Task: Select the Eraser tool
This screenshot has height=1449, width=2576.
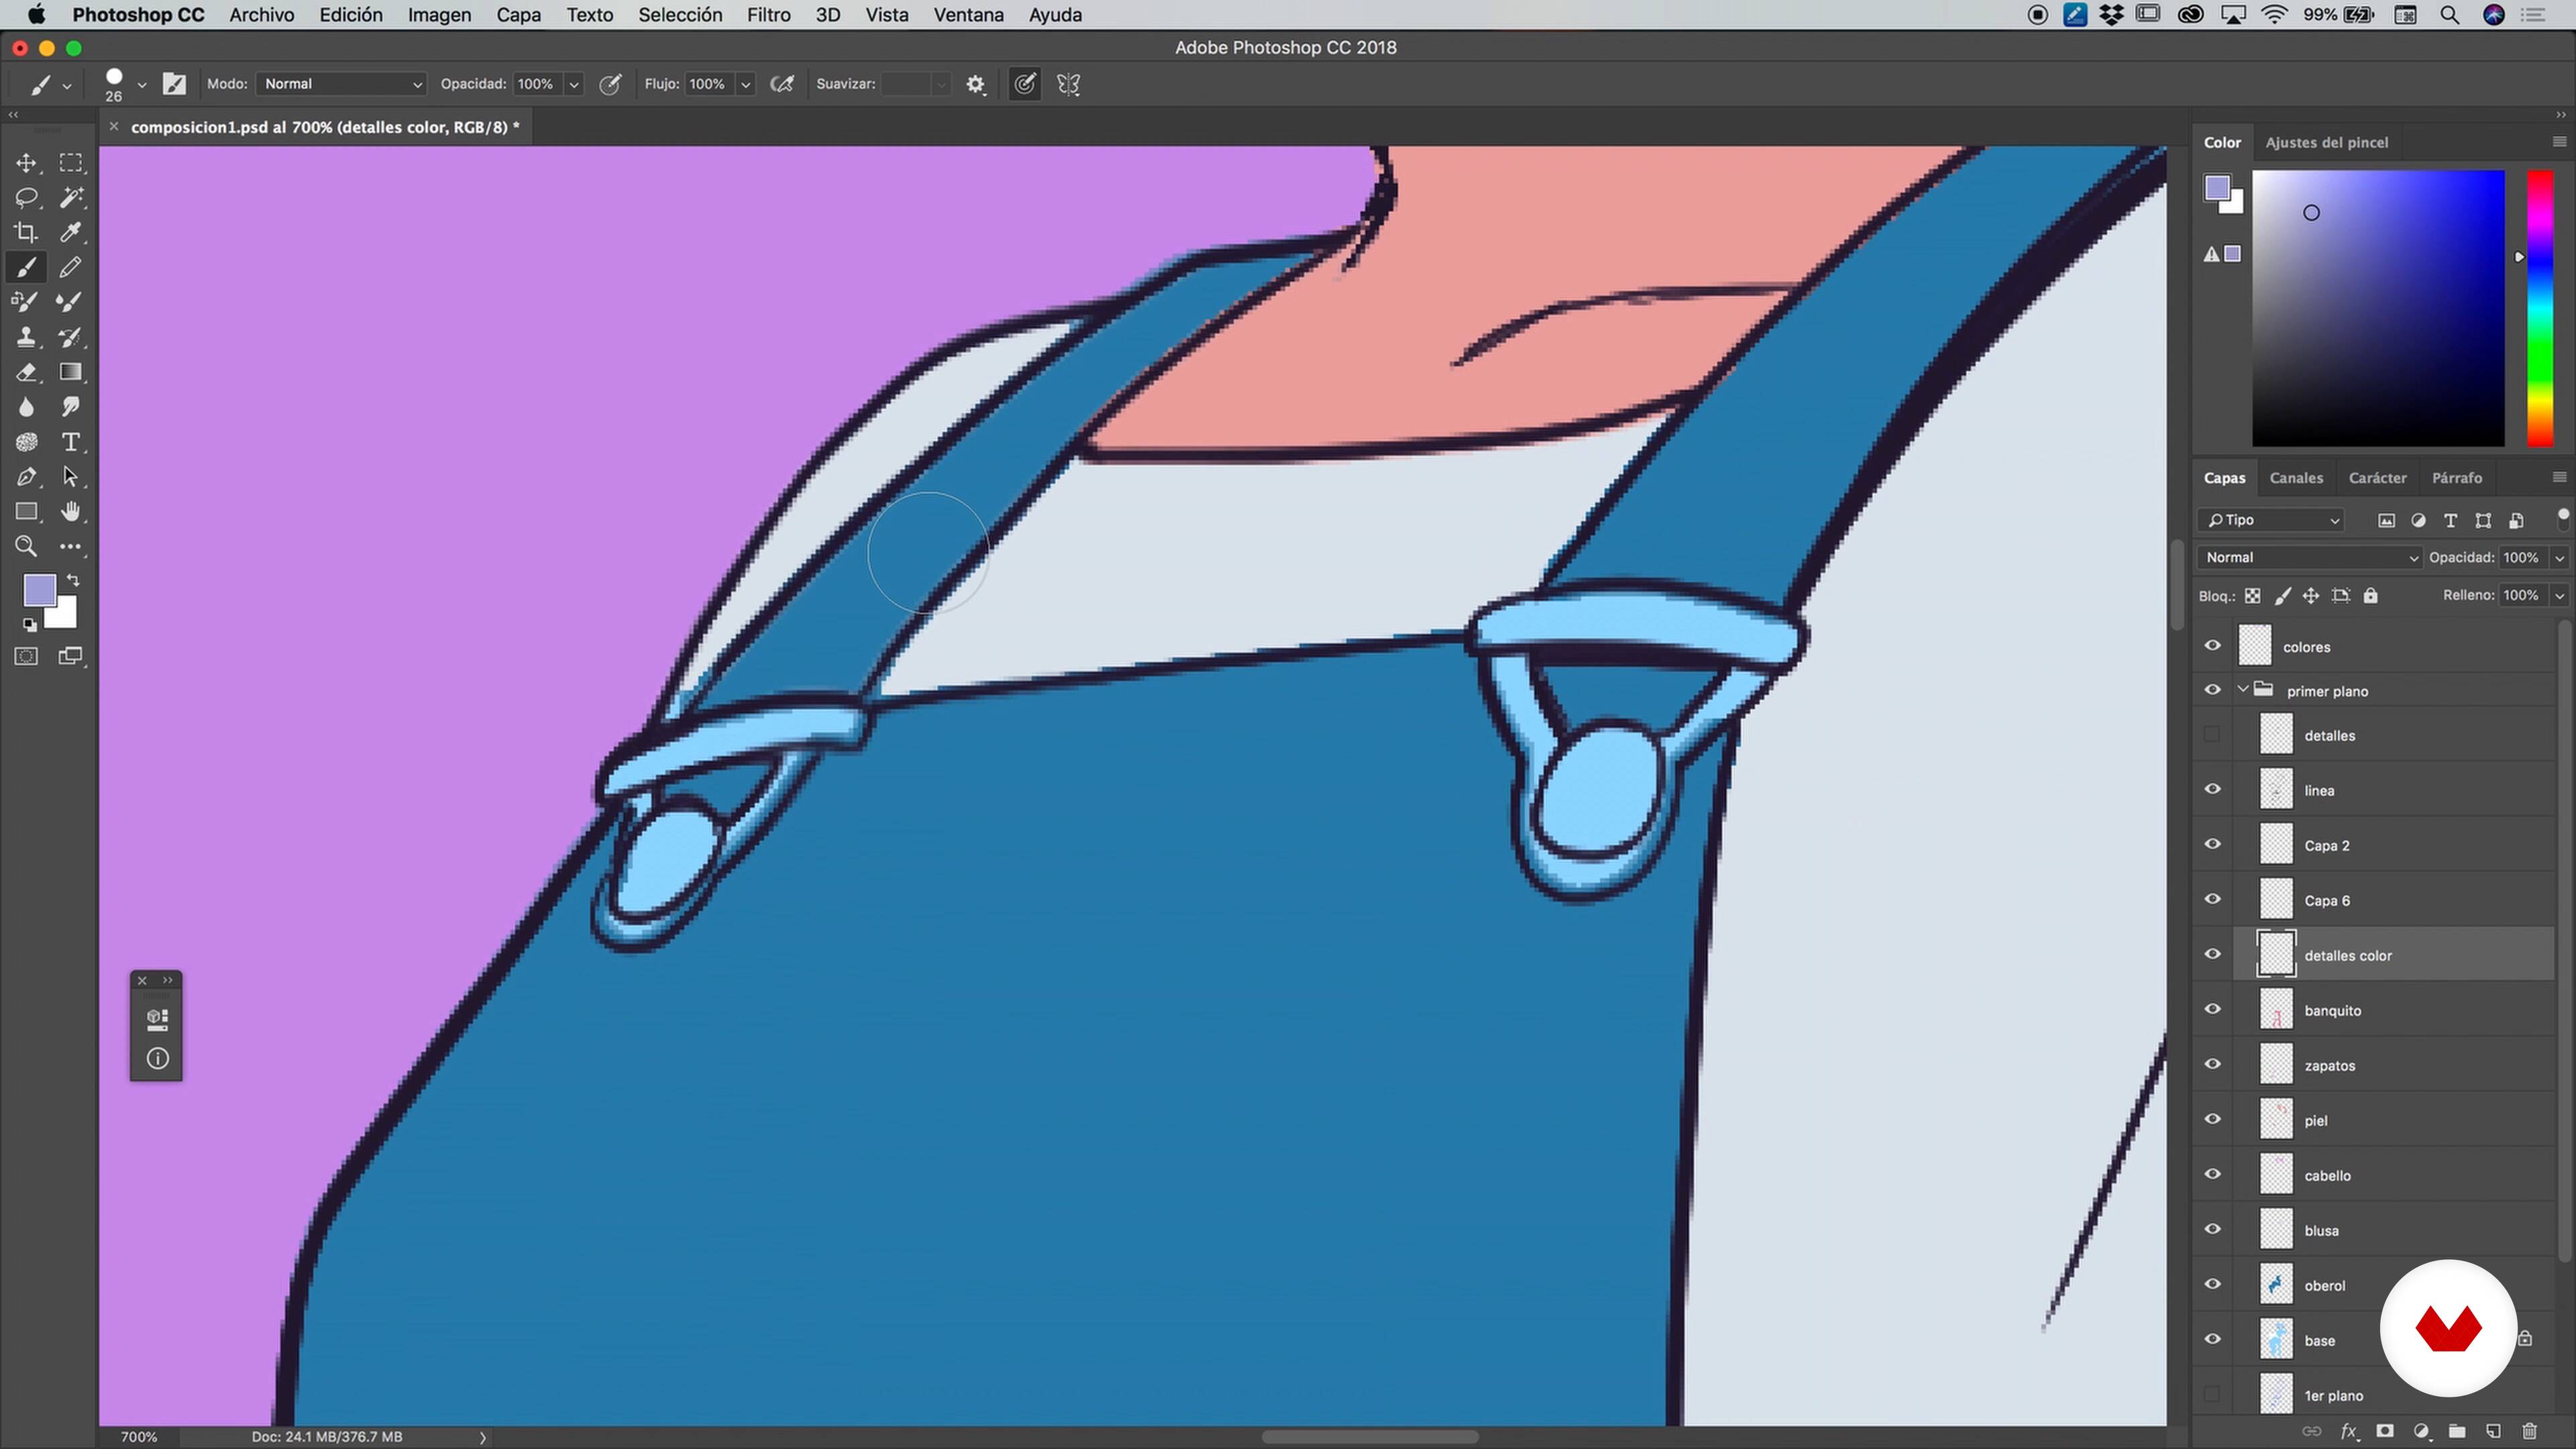Action: point(26,372)
